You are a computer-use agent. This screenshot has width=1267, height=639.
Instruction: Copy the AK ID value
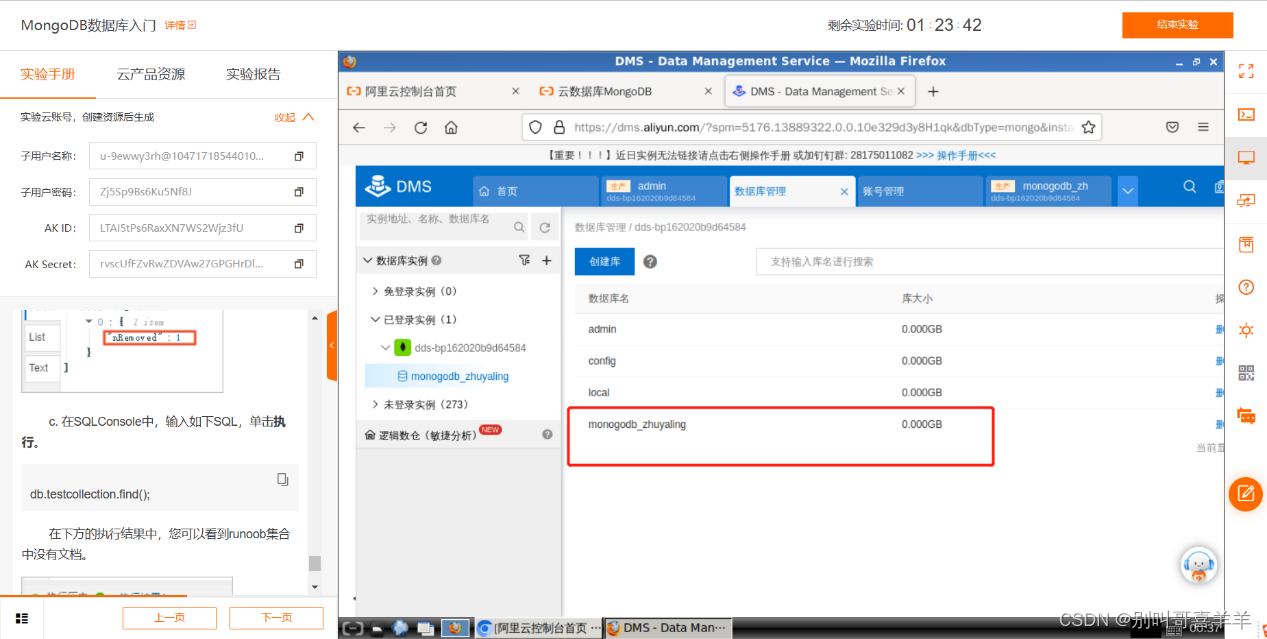pyautogui.click(x=298, y=228)
